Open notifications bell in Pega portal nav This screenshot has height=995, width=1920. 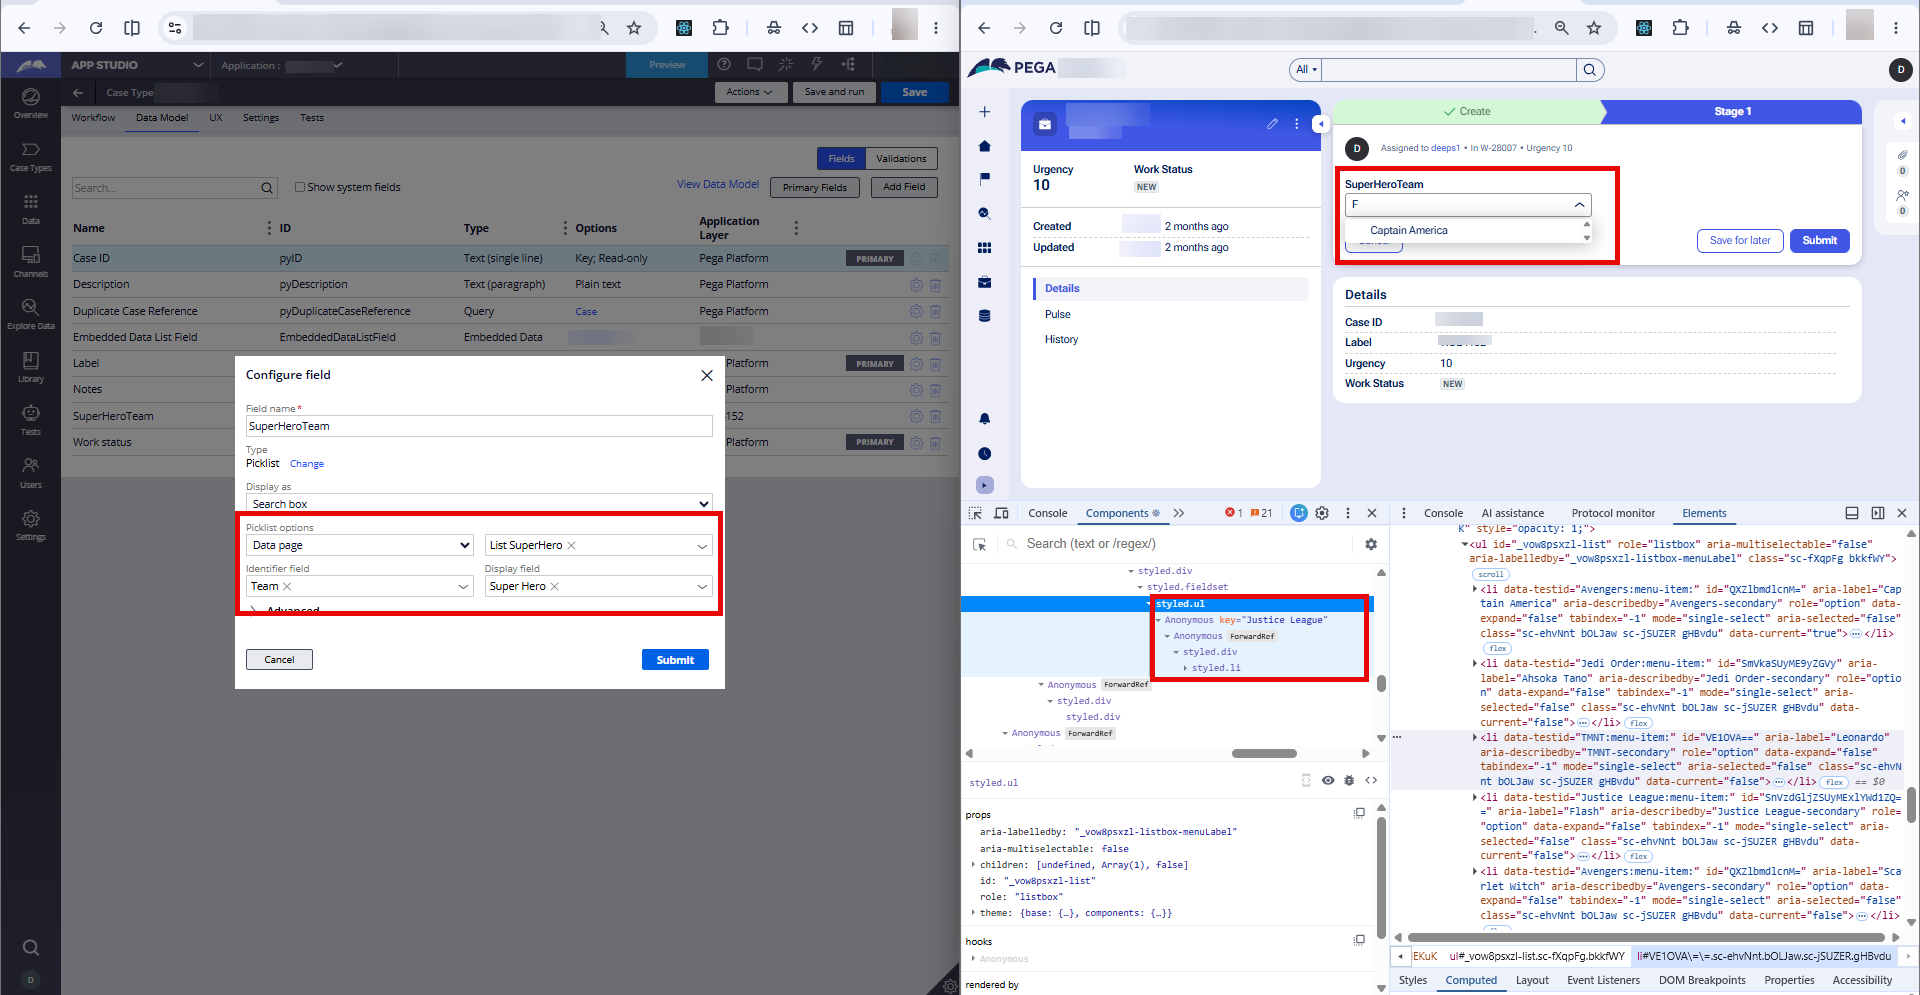(x=984, y=419)
